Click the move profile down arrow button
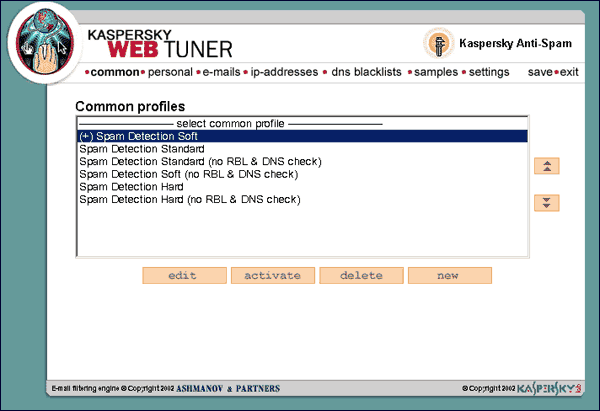Image resolution: width=600 pixels, height=411 pixels. point(546,203)
